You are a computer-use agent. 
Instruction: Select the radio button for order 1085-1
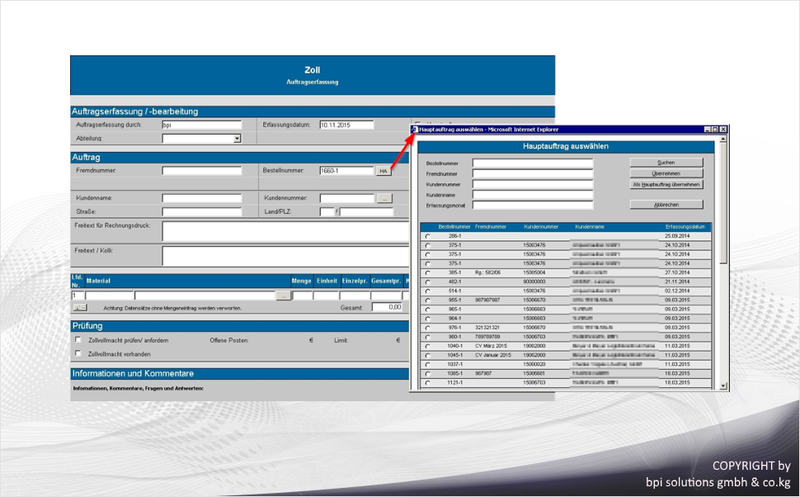(428, 374)
